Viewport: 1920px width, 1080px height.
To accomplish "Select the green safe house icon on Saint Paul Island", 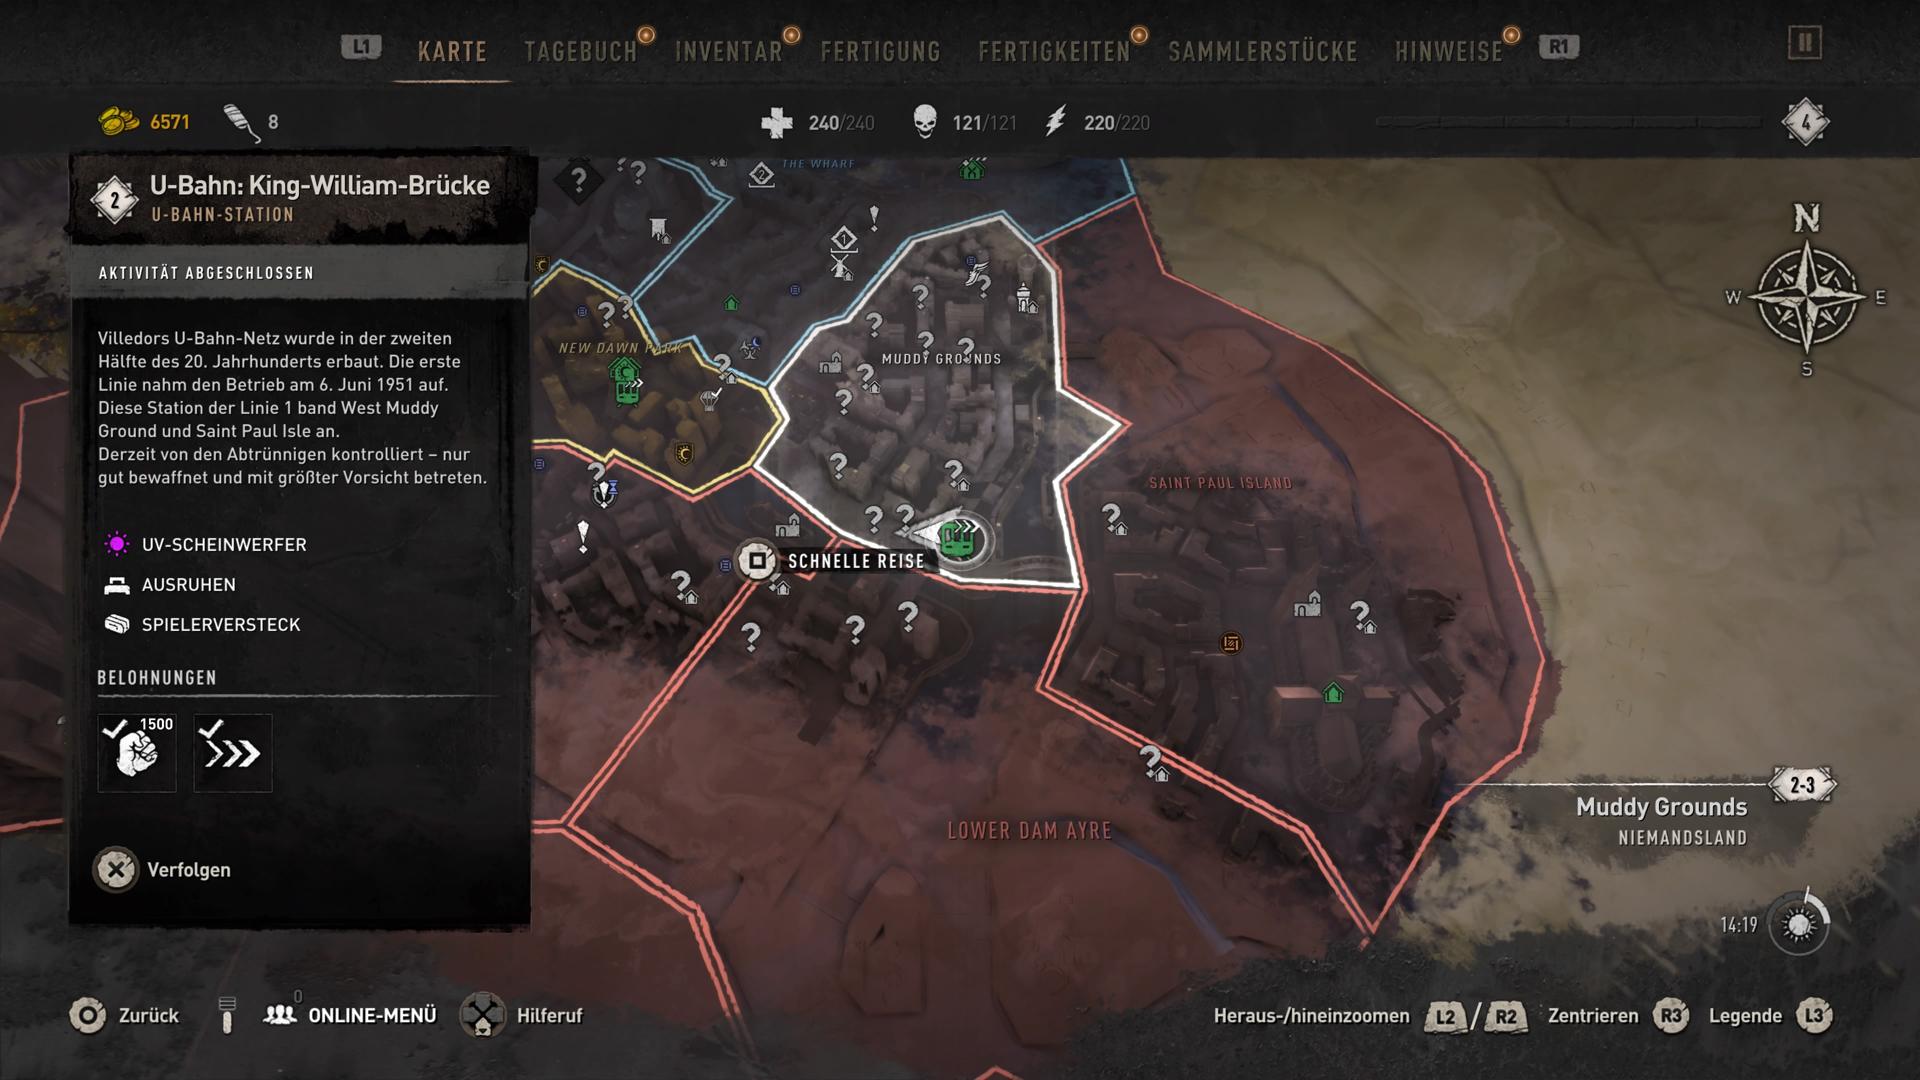I will [1333, 693].
